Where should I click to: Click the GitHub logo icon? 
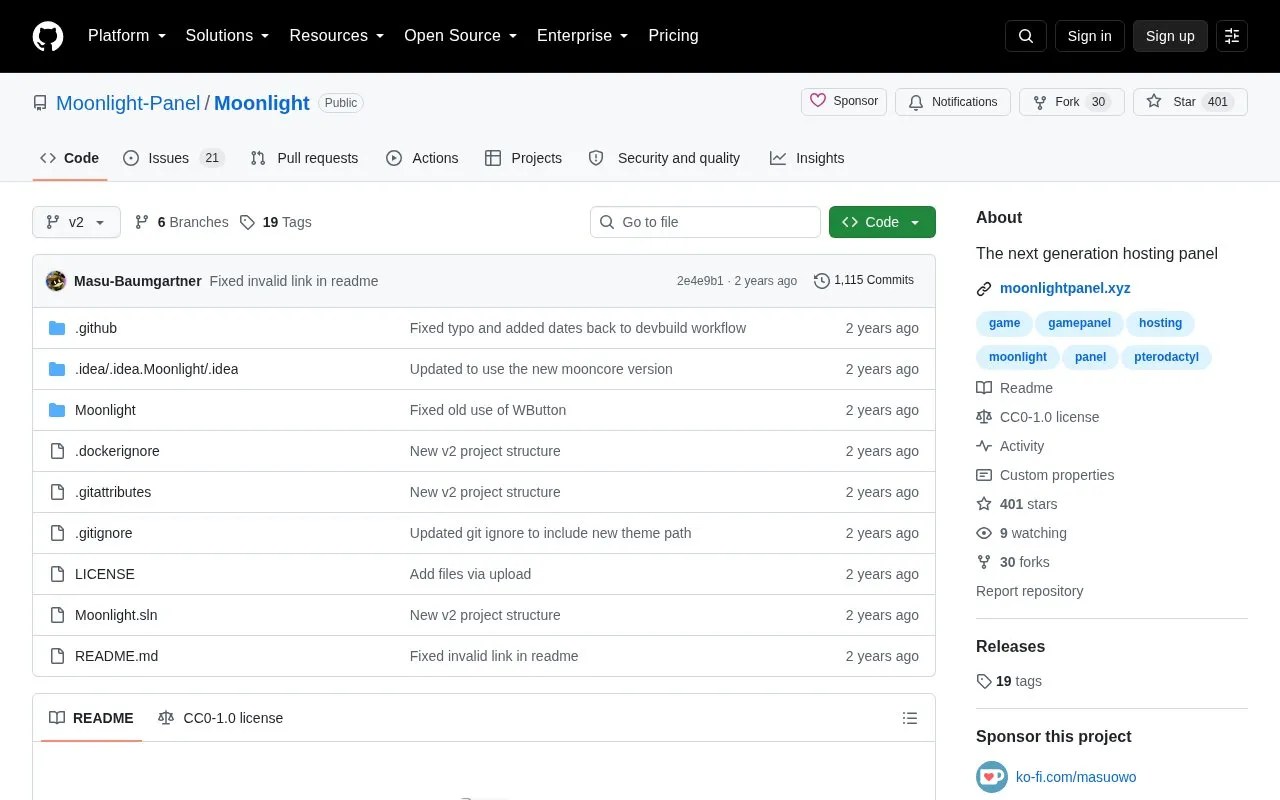(48, 36)
